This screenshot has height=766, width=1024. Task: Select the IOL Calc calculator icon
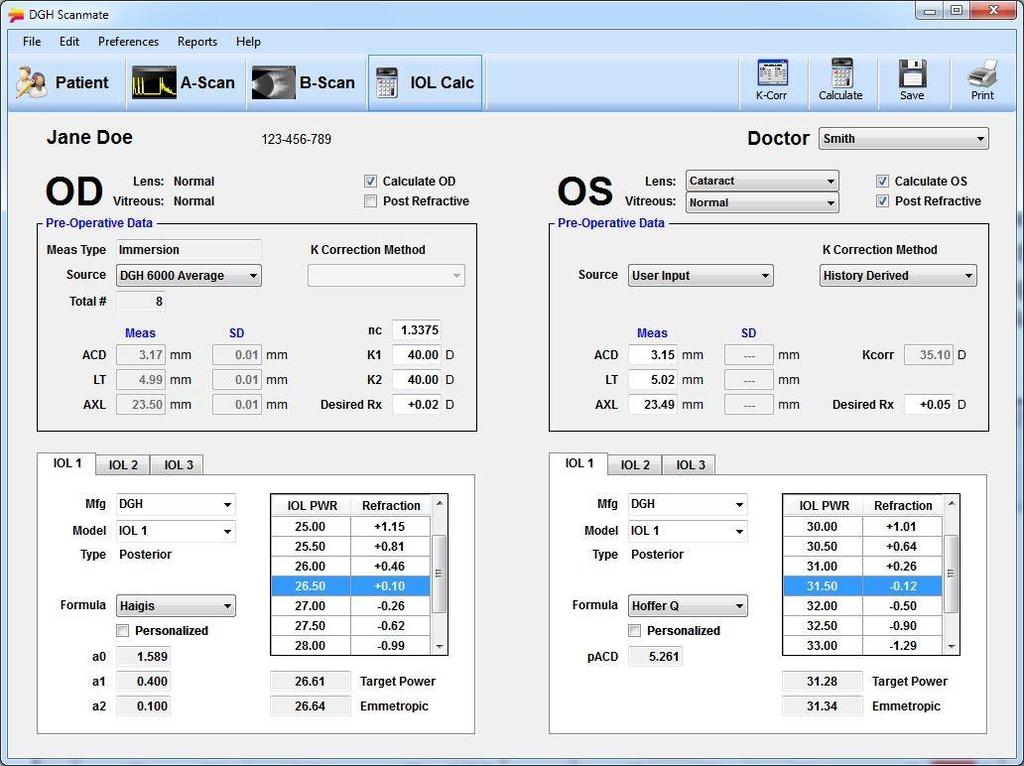point(387,83)
